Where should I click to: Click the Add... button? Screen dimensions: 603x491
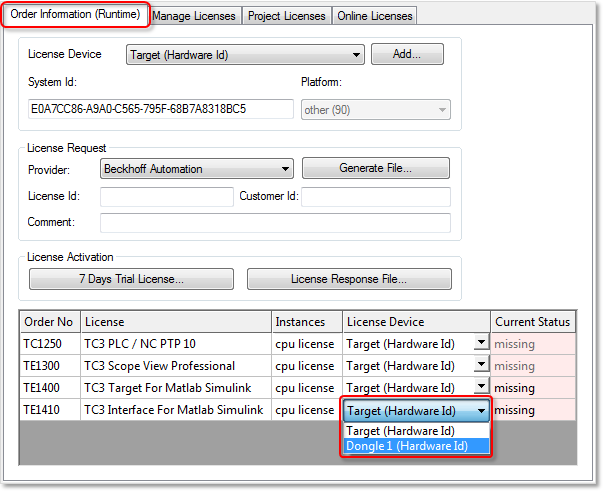tap(407, 54)
